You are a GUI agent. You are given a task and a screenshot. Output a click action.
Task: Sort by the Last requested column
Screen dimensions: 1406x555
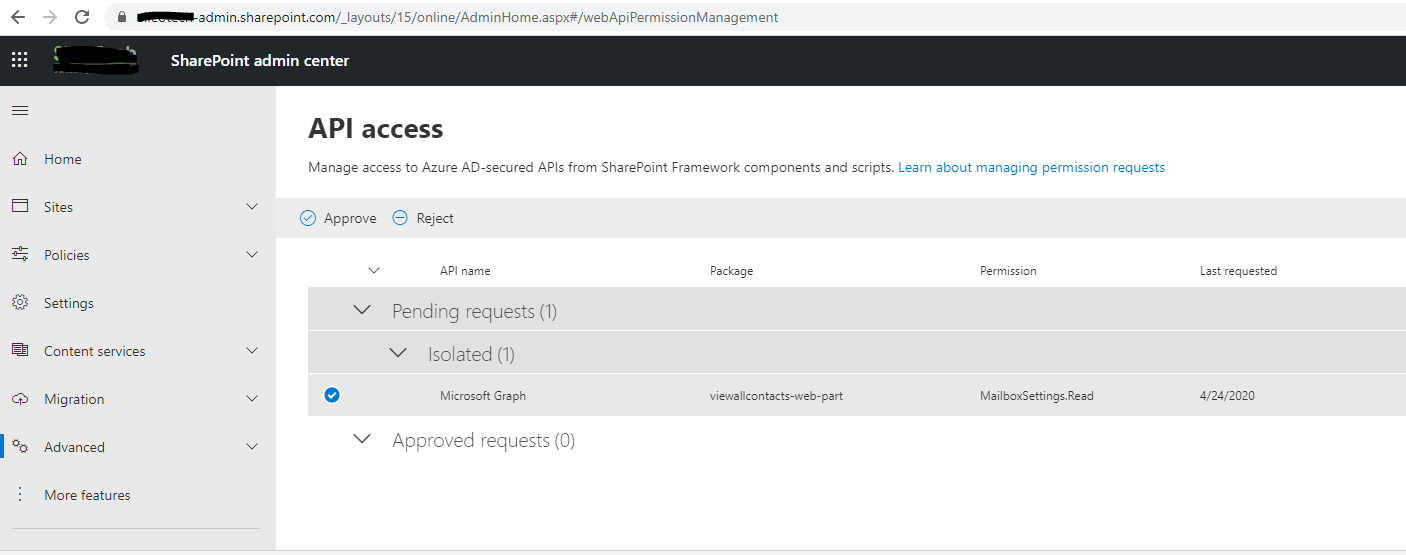tap(1238, 270)
